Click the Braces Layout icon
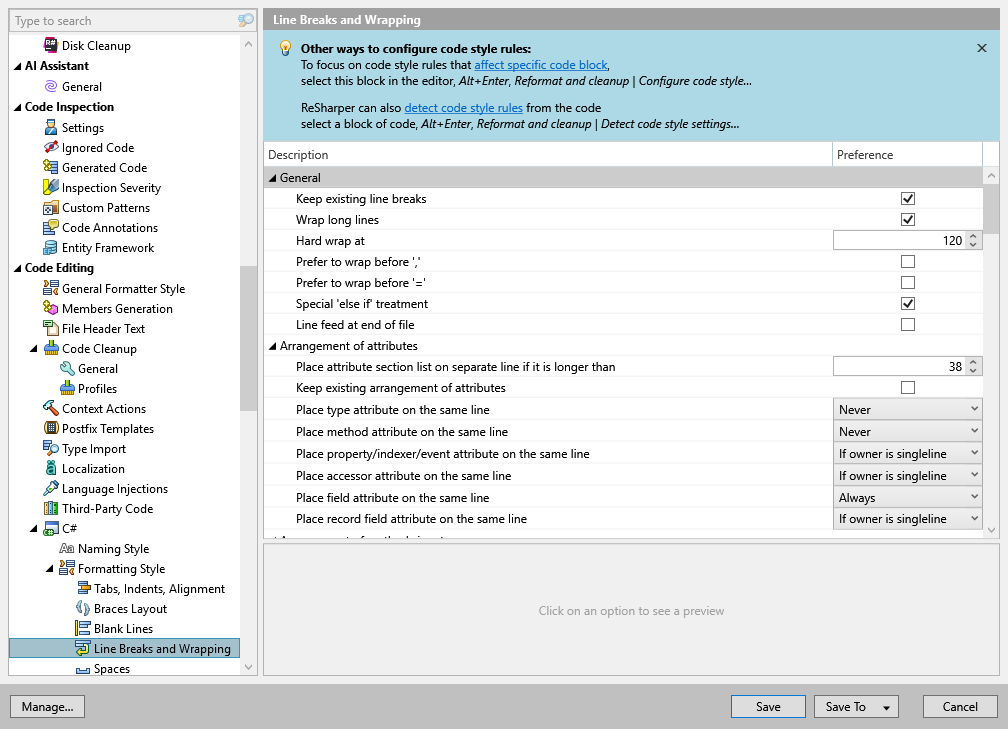This screenshot has height=729, width=1008. pyautogui.click(x=84, y=609)
